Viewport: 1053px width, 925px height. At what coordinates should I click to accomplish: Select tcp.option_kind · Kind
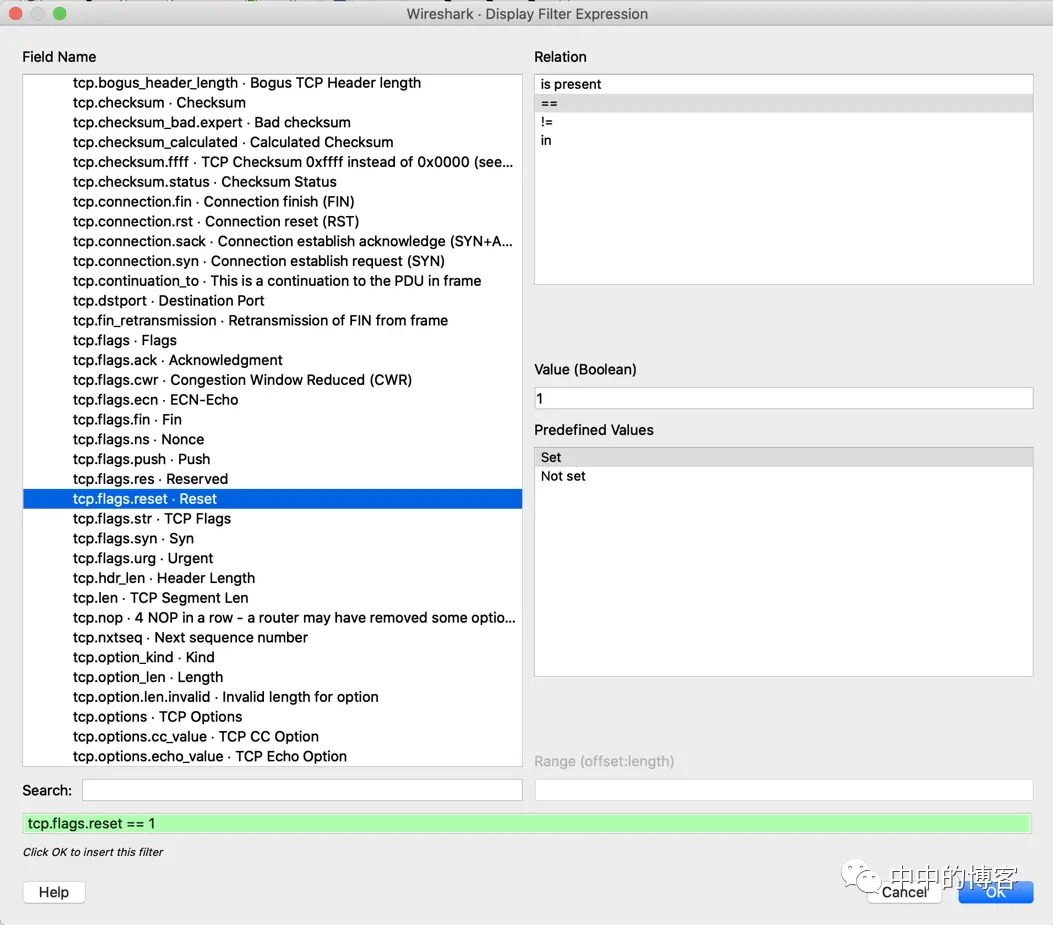coord(273,658)
